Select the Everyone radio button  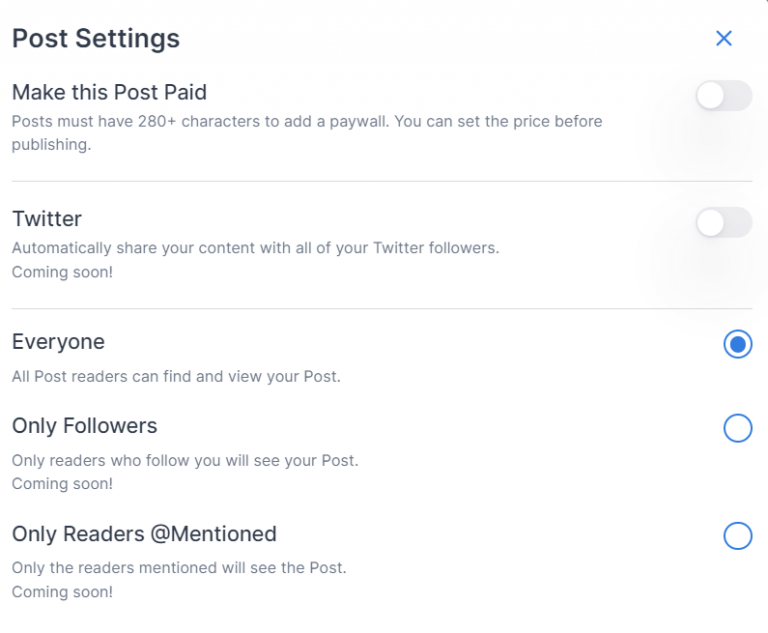tap(737, 345)
